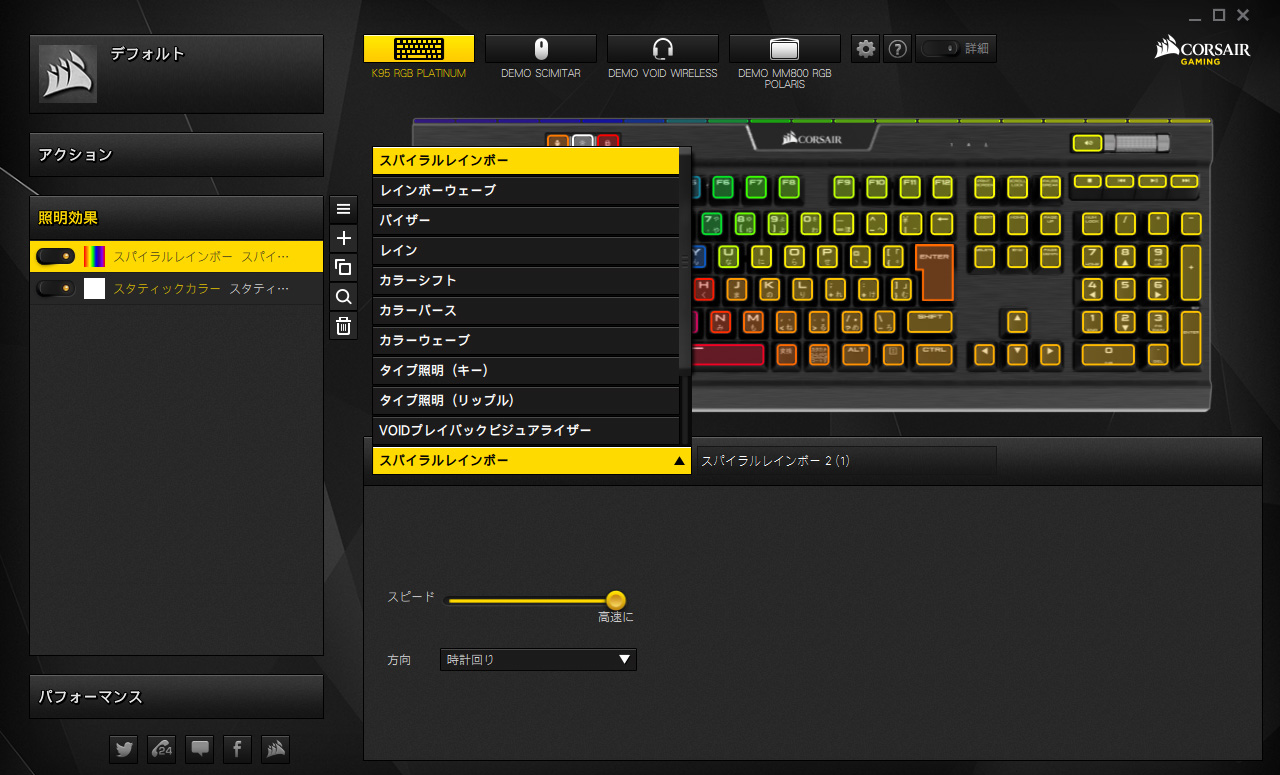
Task: Expand the パフォーマンス section
Action: tap(177, 697)
